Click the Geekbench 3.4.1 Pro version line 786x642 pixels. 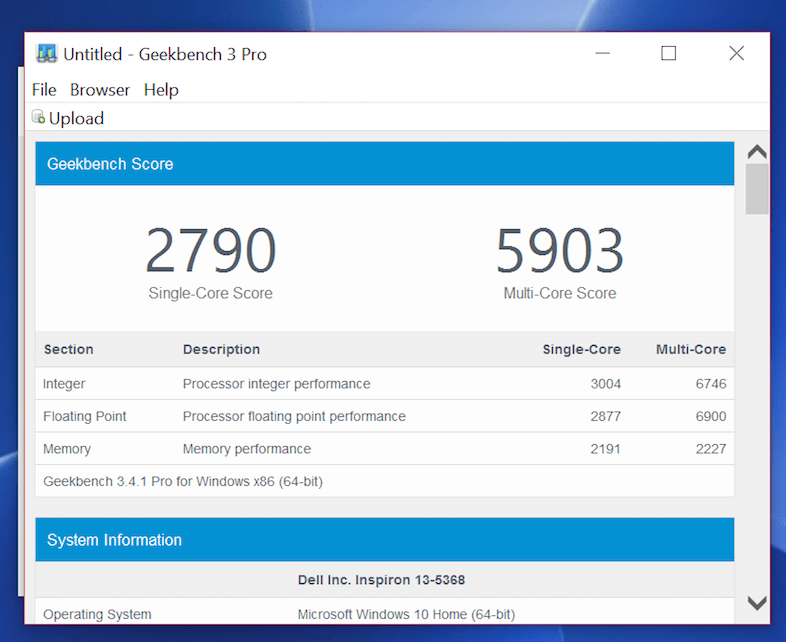[183, 482]
